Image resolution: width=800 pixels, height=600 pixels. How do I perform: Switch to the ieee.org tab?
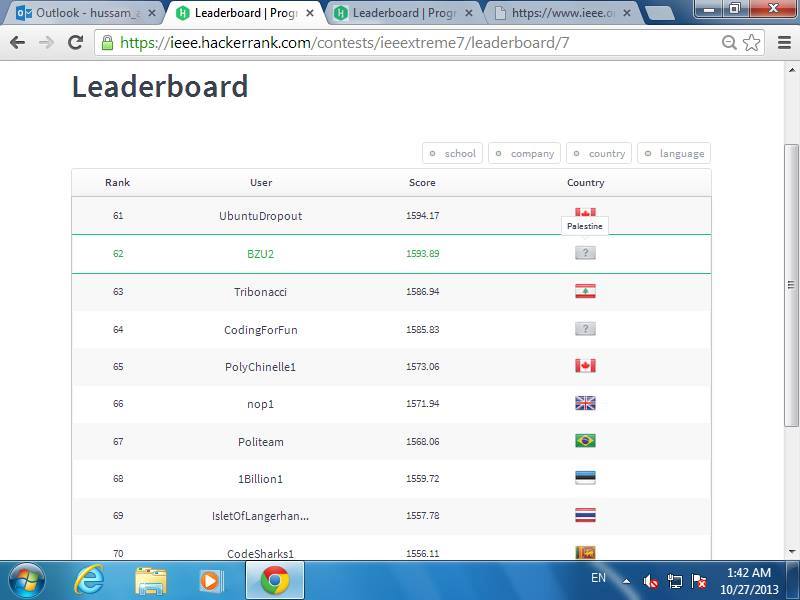click(563, 14)
